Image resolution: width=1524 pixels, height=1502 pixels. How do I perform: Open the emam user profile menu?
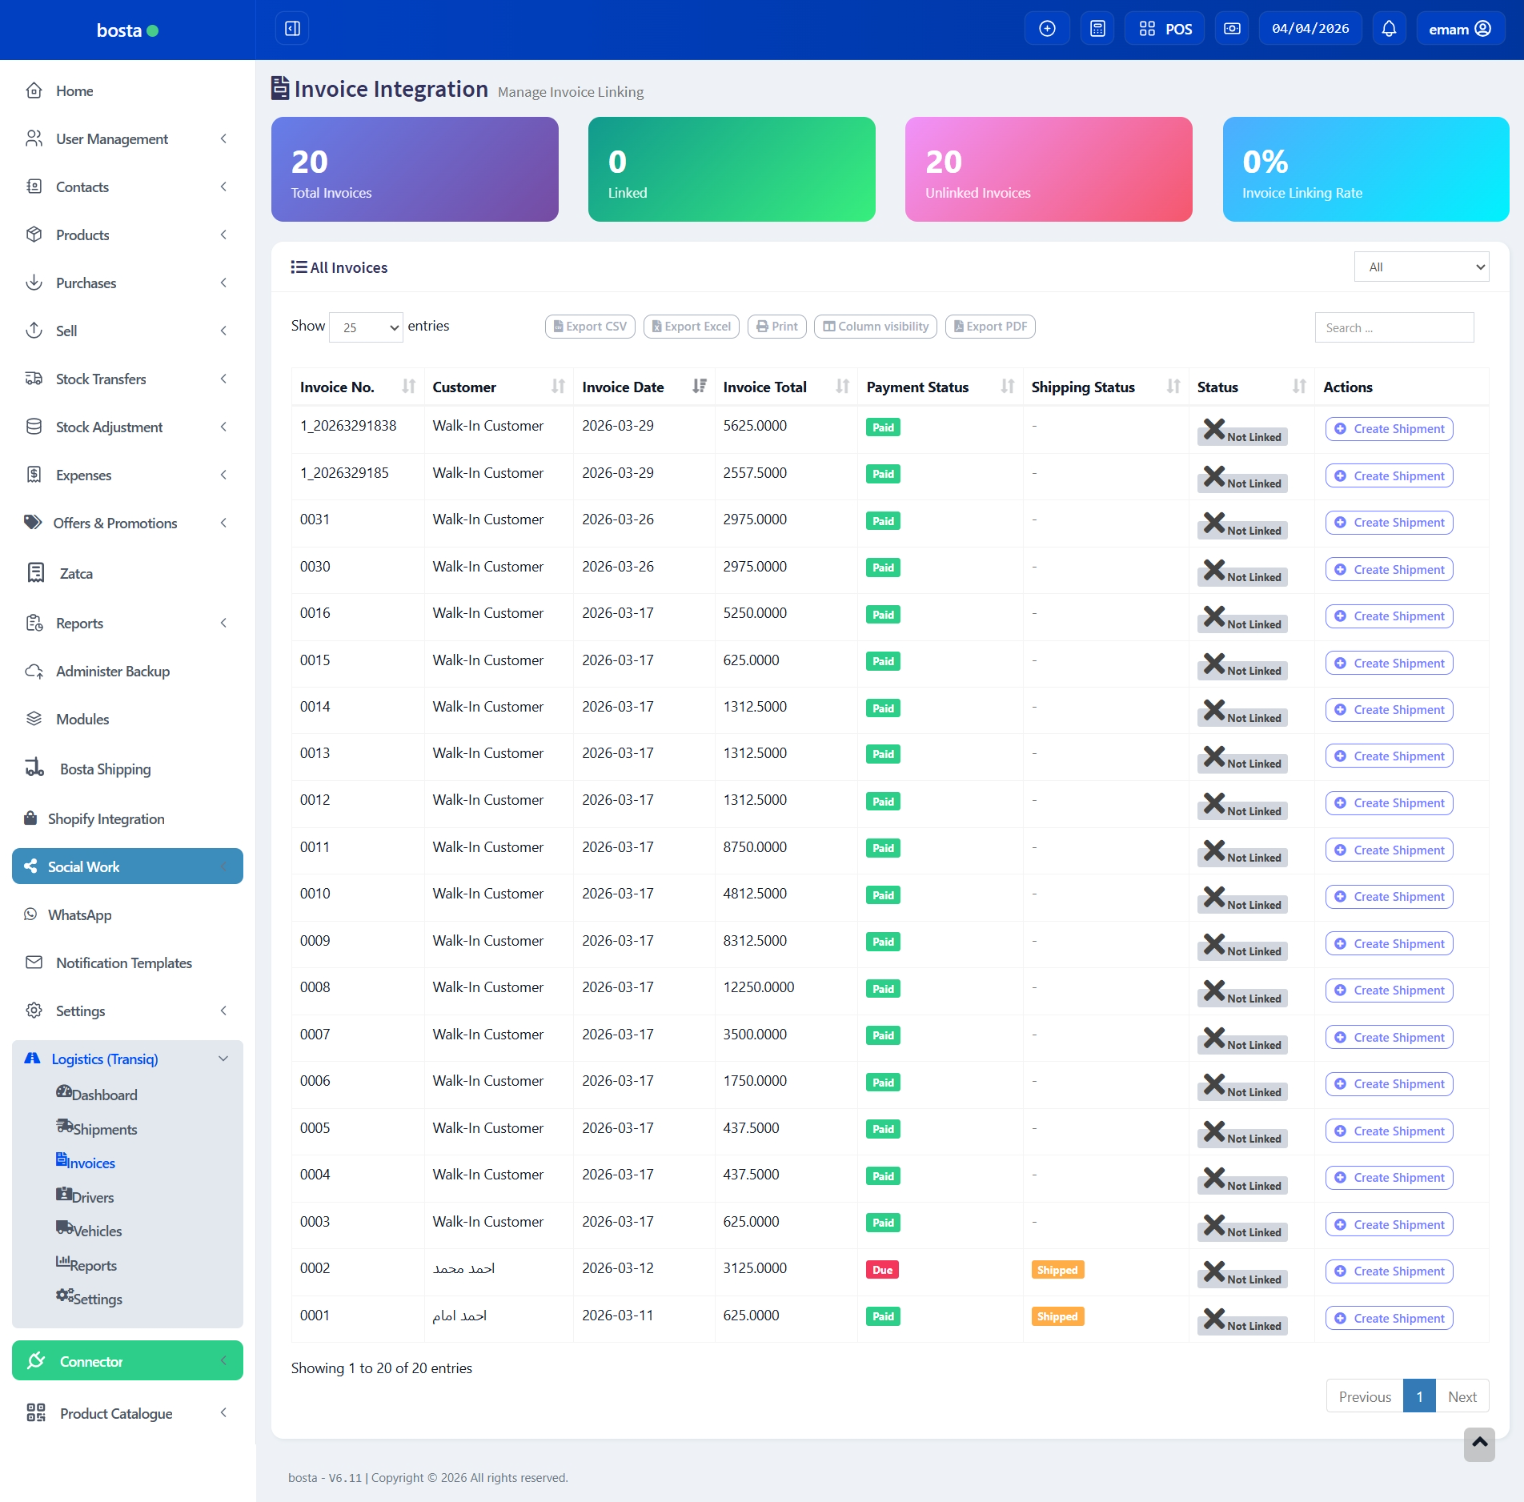click(x=1459, y=29)
